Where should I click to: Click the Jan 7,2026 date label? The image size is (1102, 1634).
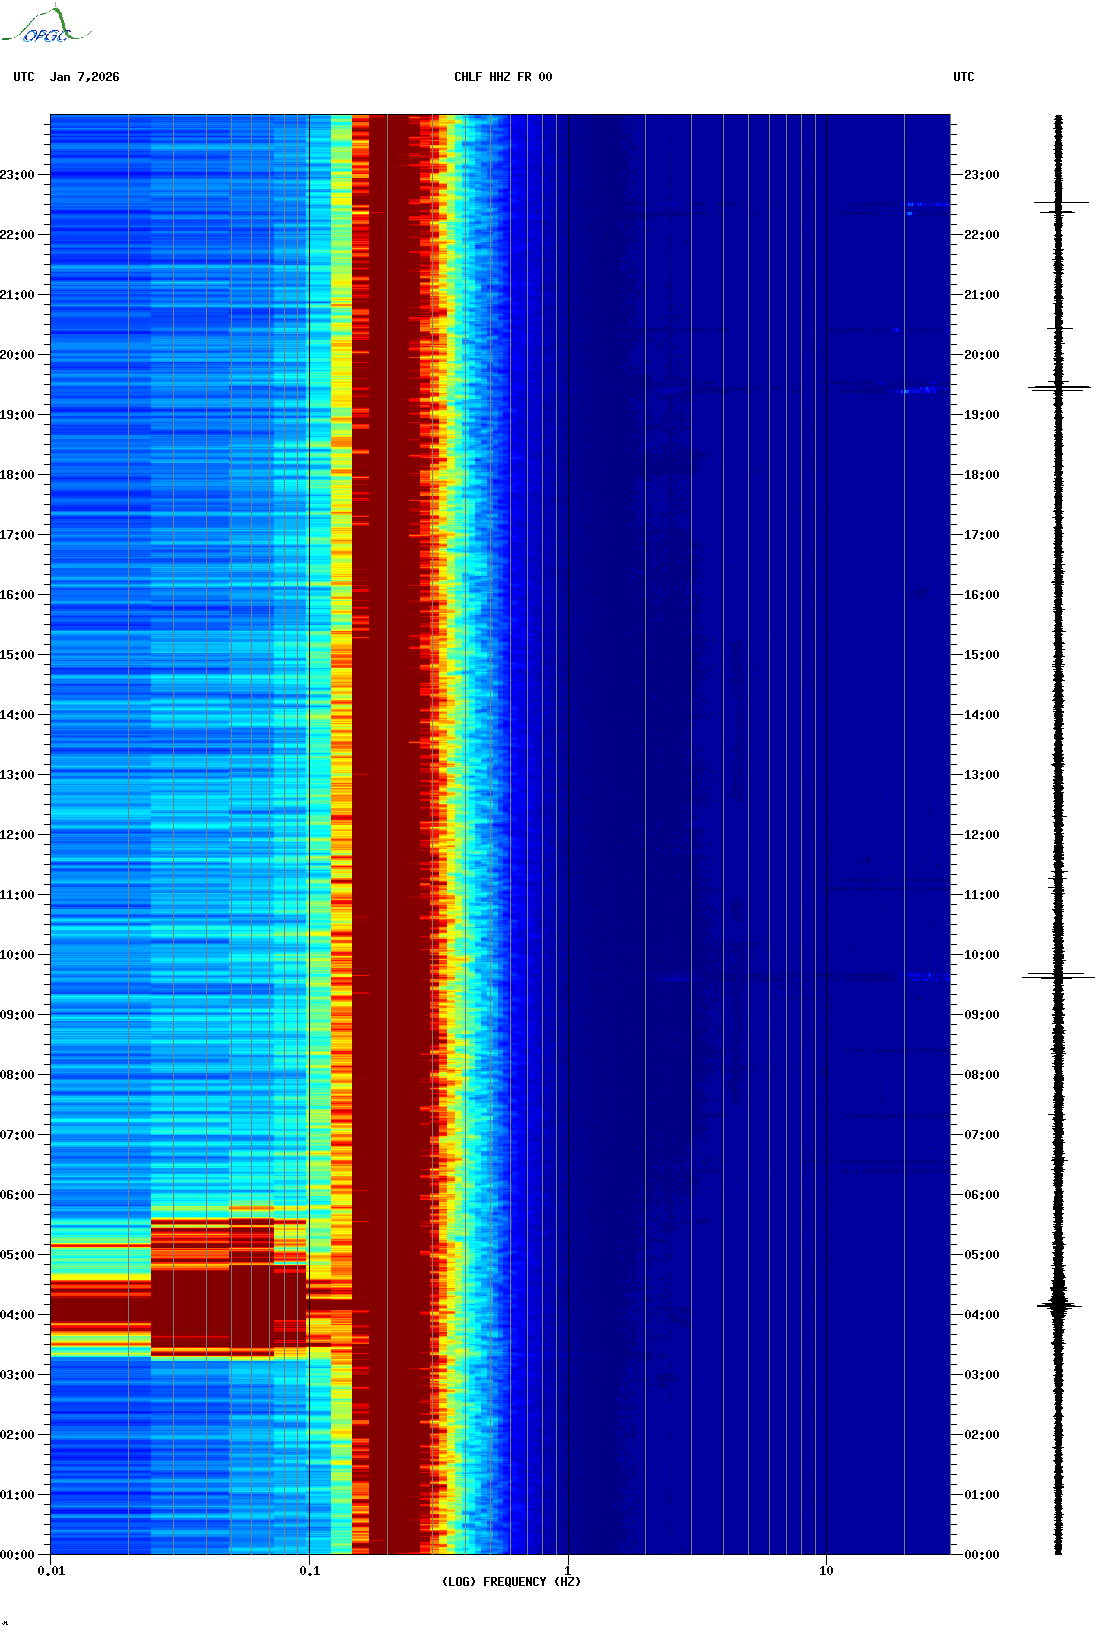tap(85, 77)
